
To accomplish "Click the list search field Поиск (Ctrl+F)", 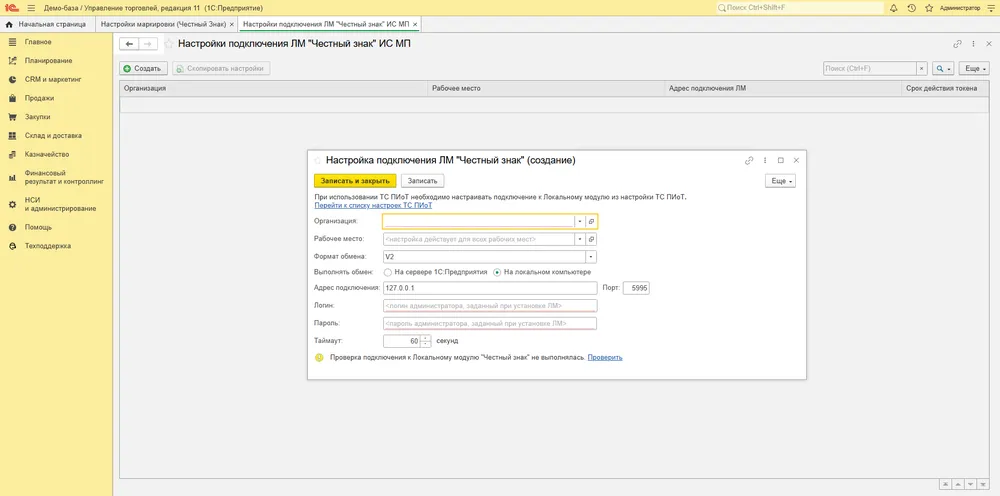I will (x=870, y=68).
